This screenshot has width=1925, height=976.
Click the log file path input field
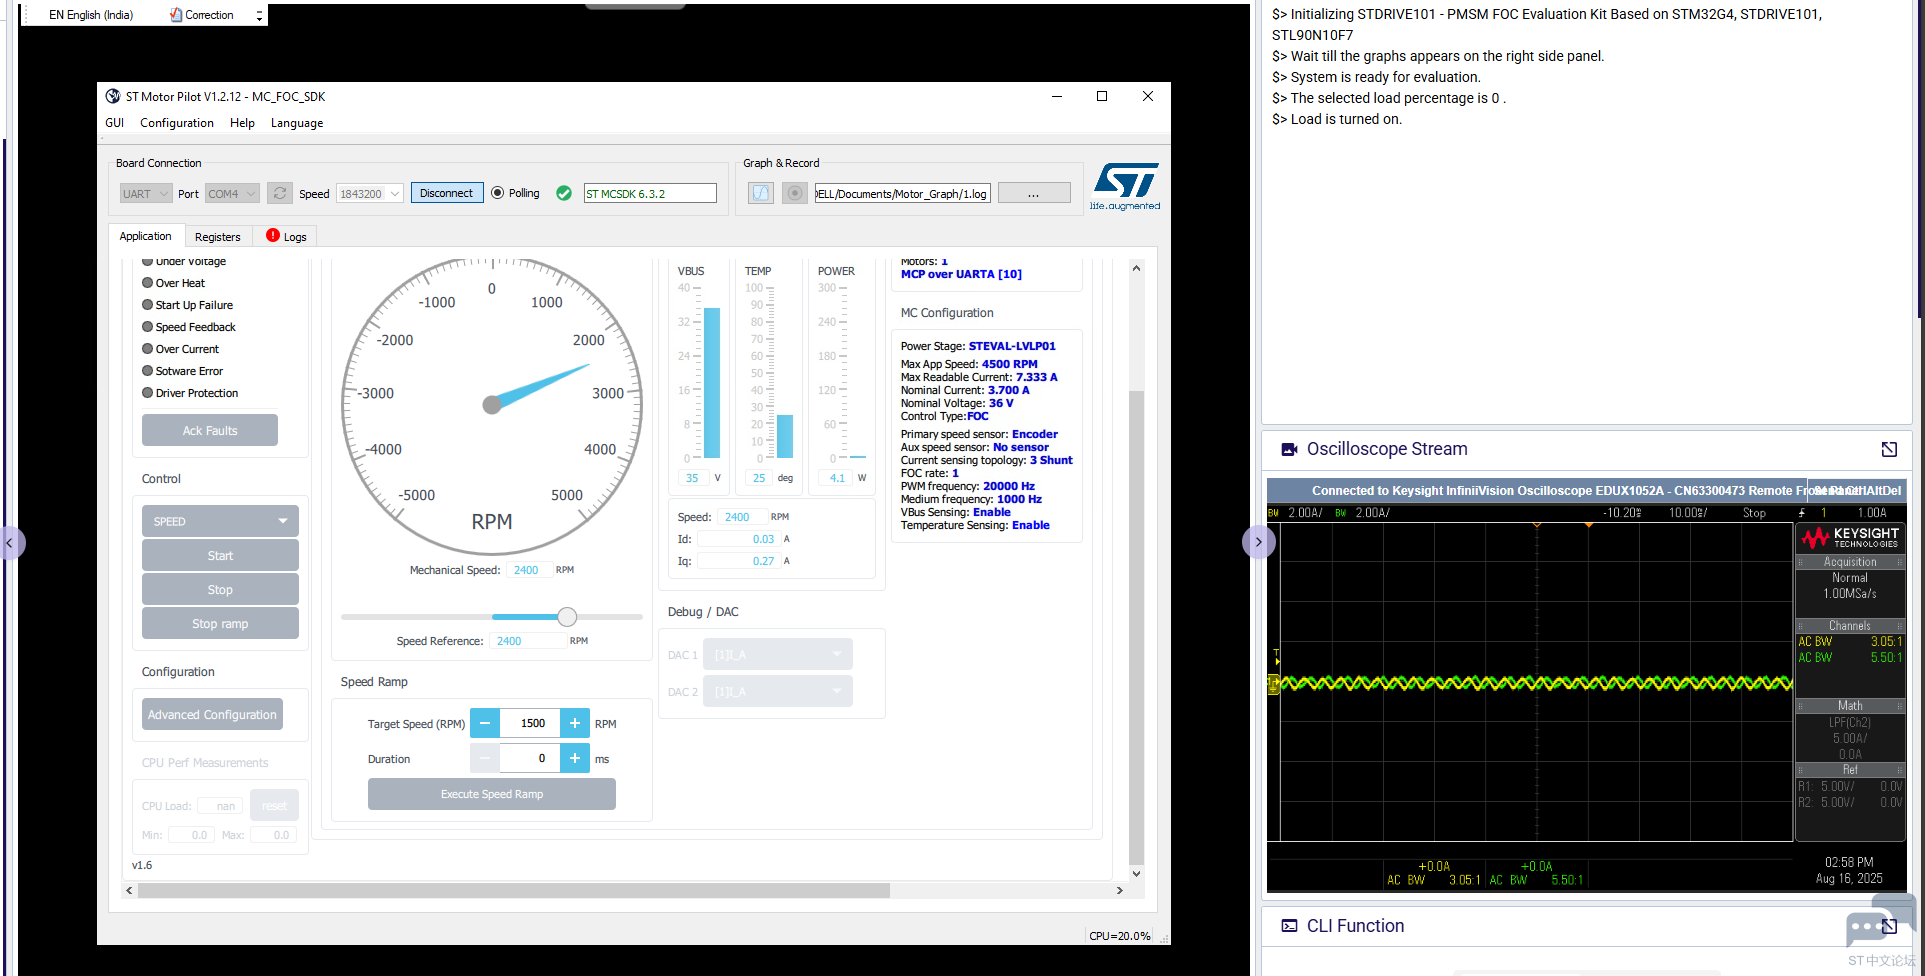point(902,194)
